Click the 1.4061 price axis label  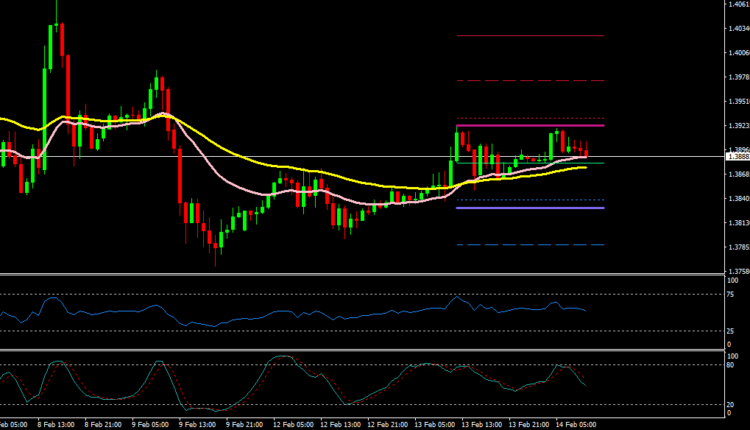tap(736, 4)
